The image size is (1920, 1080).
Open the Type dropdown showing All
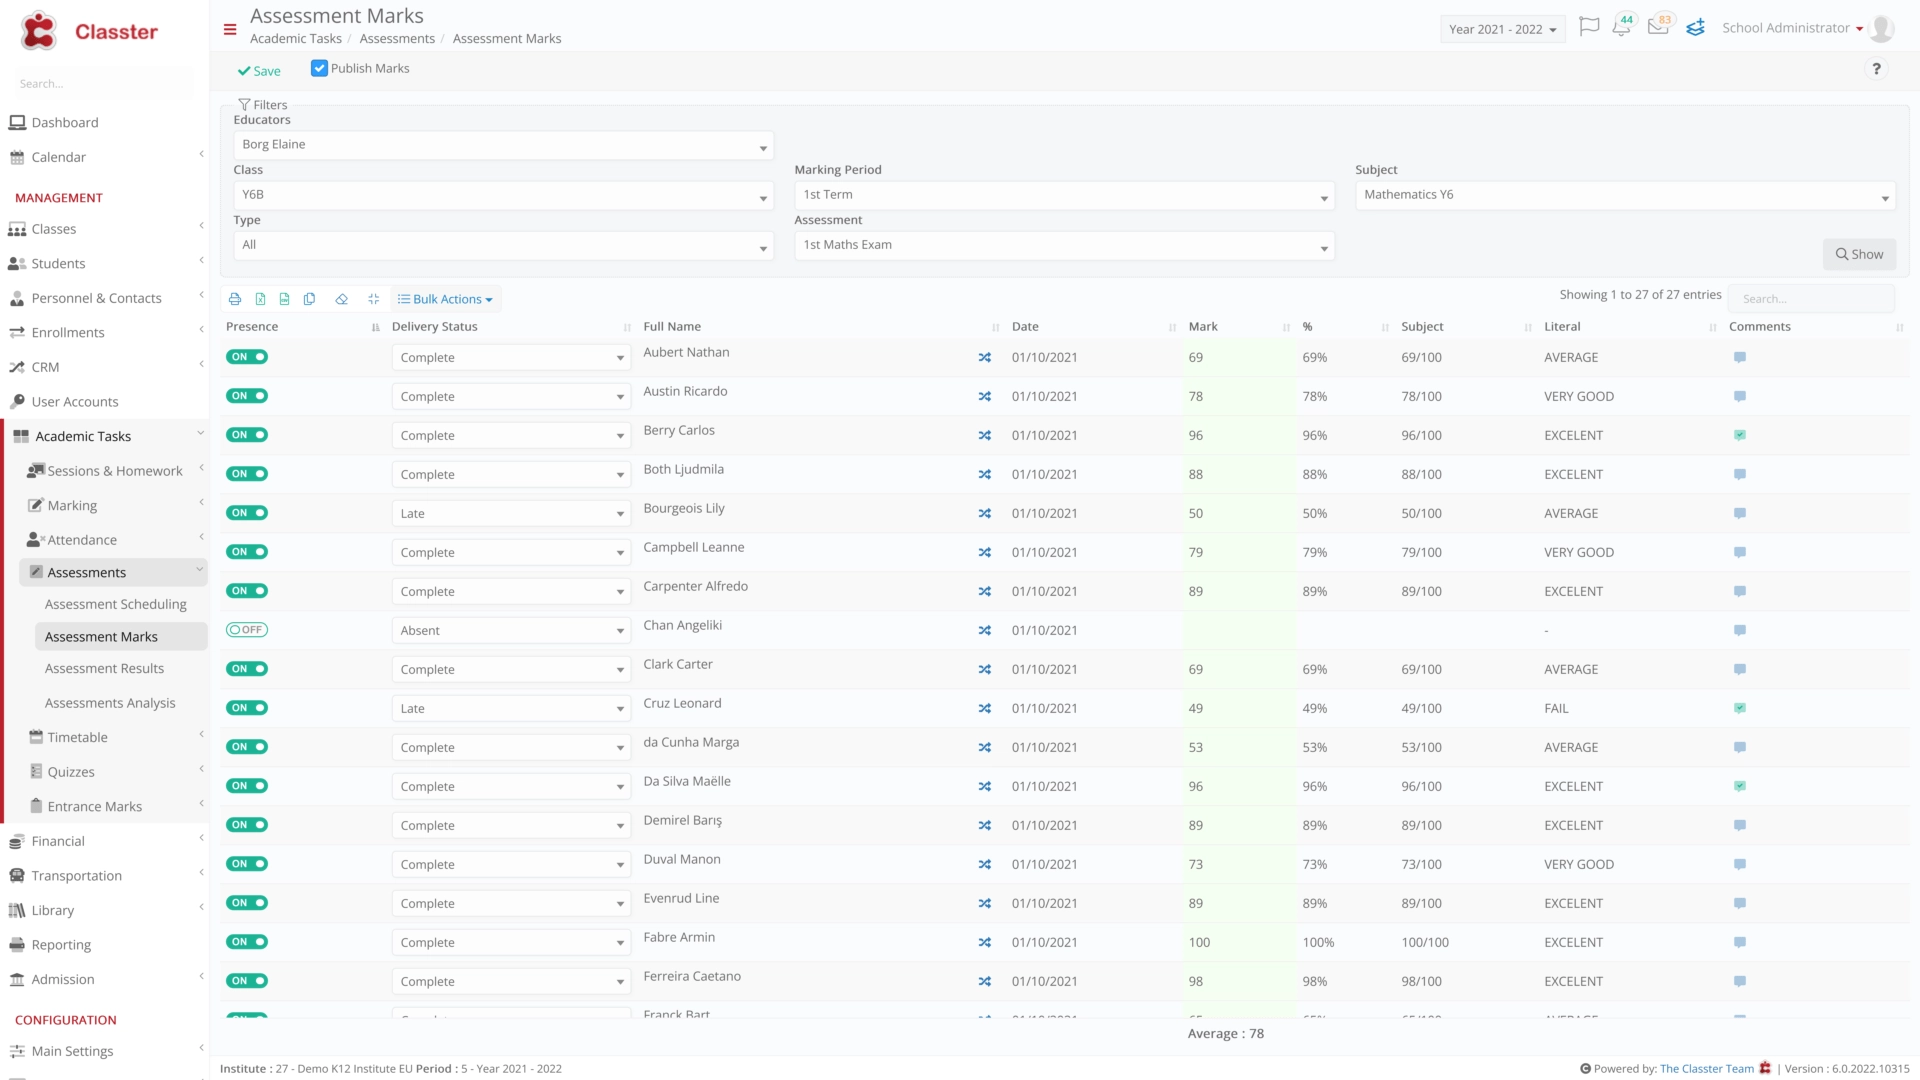[x=504, y=245]
